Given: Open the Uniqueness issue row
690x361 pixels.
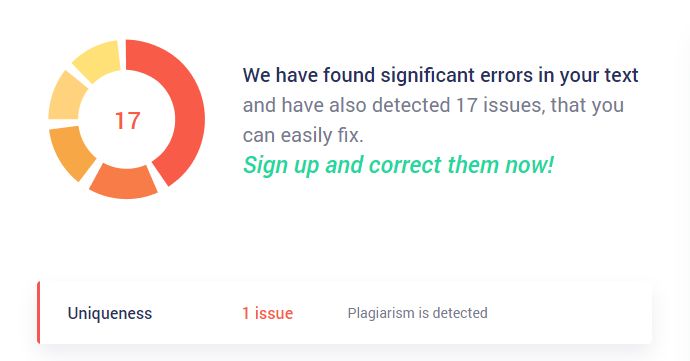Looking at the screenshot, I should click(345, 313).
